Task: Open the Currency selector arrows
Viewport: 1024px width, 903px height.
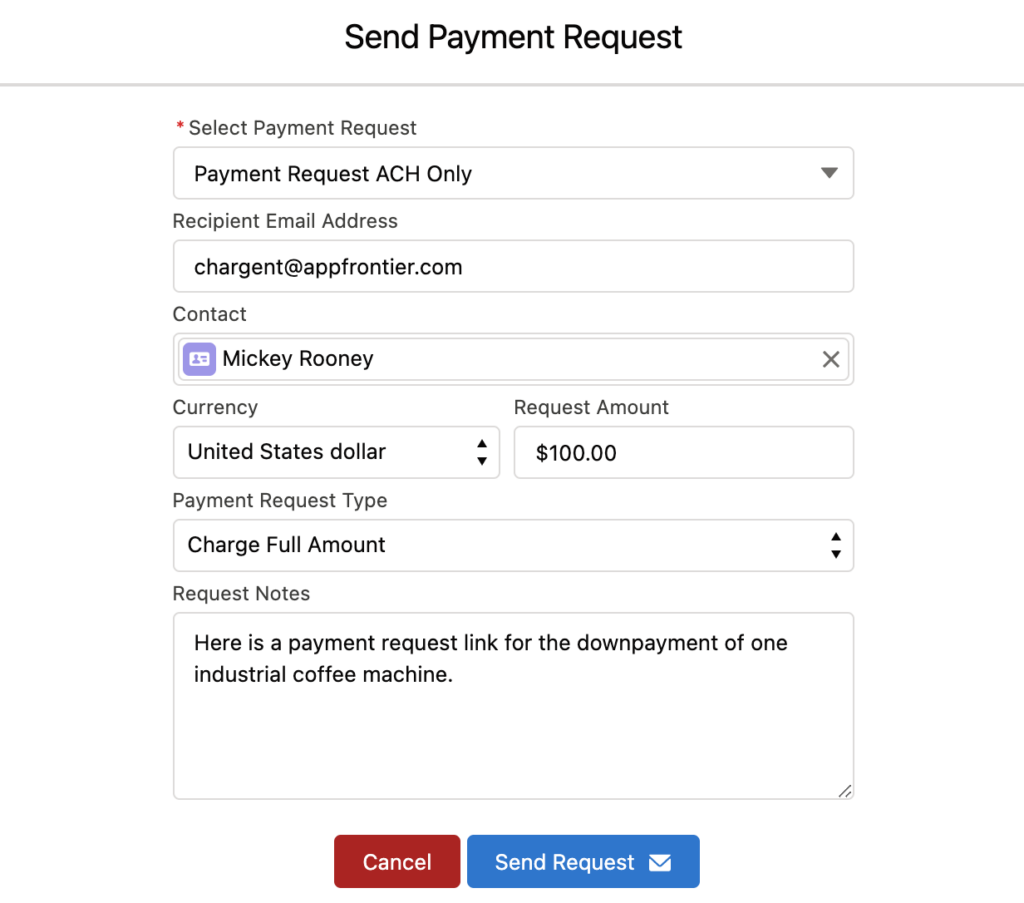Action: (482, 452)
